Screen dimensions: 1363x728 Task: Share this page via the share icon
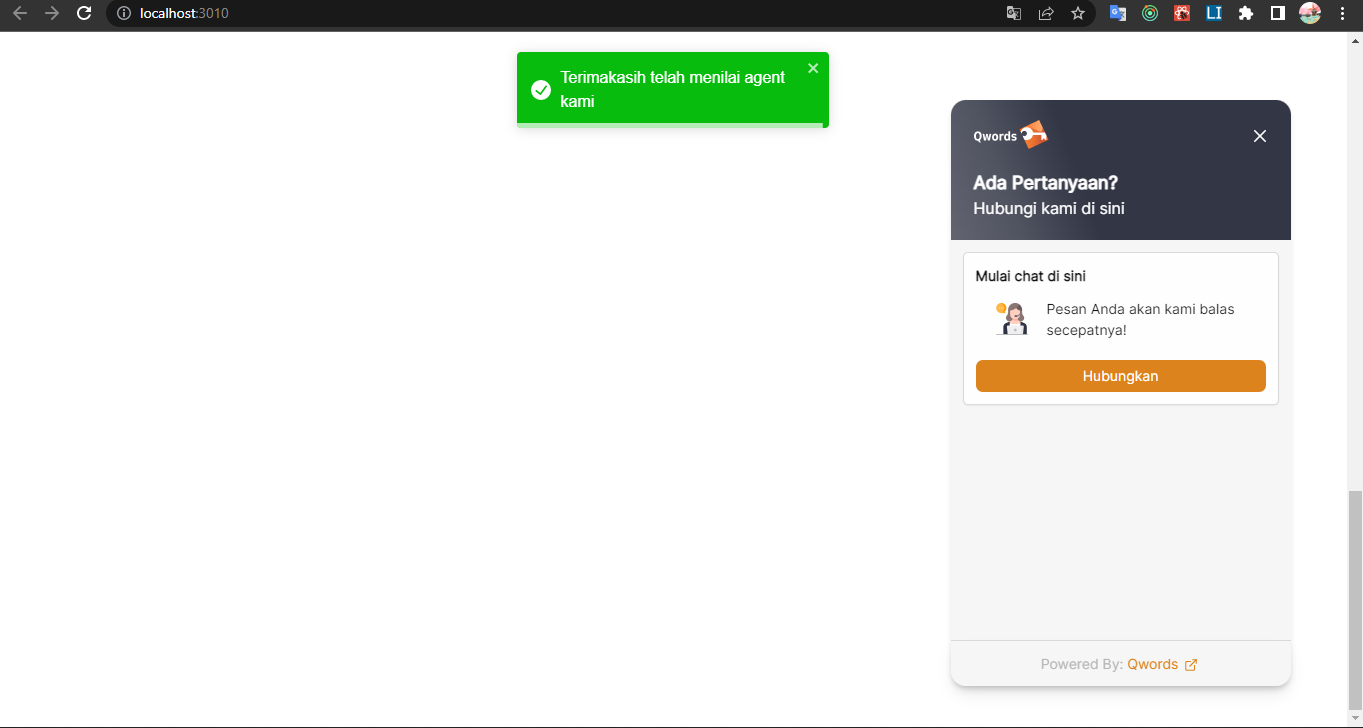[1046, 13]
